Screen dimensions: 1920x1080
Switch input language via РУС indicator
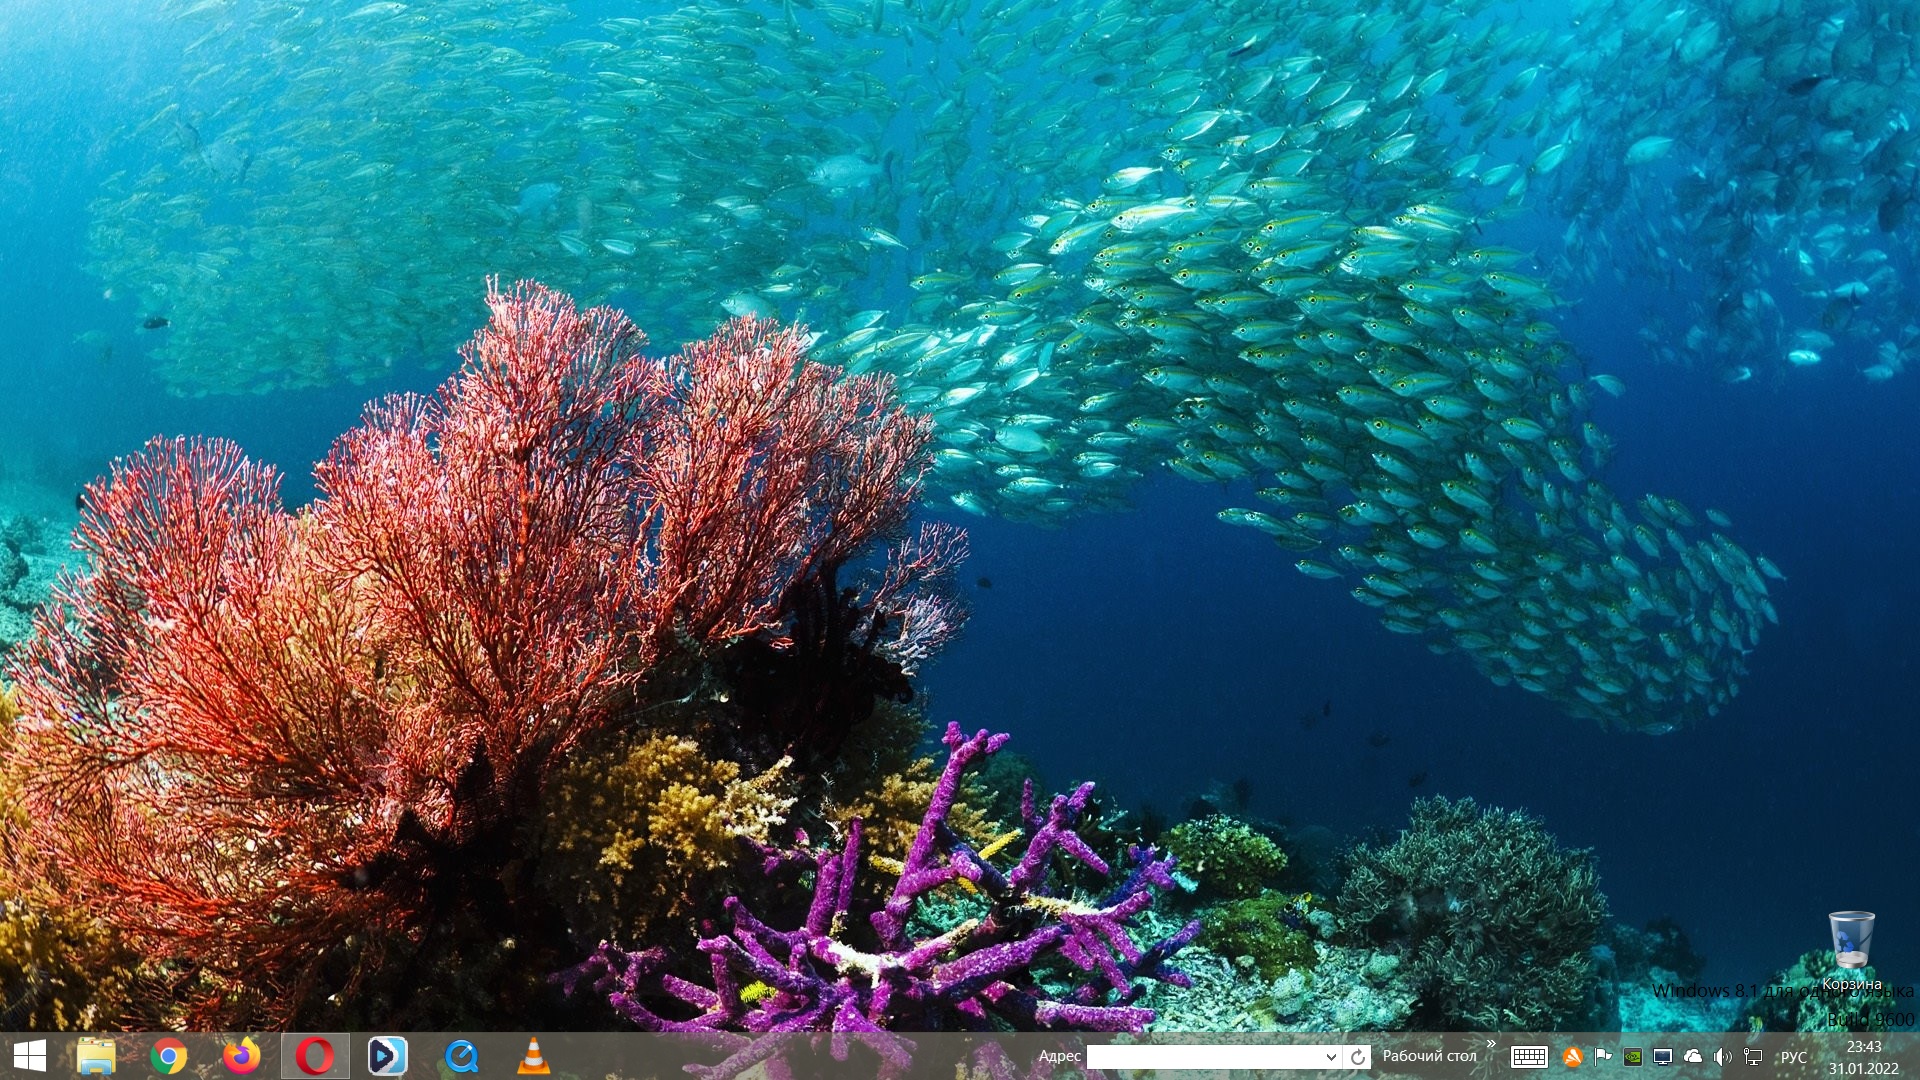point(1793,1057)
